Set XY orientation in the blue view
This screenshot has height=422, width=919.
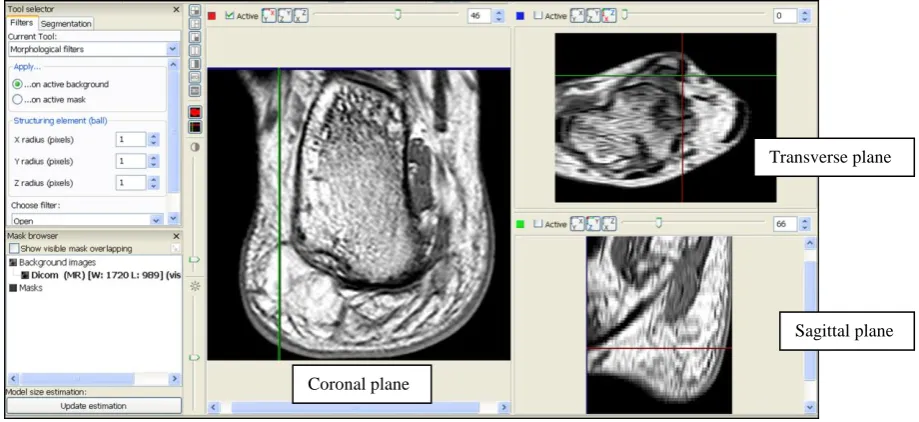click(577, 16)
